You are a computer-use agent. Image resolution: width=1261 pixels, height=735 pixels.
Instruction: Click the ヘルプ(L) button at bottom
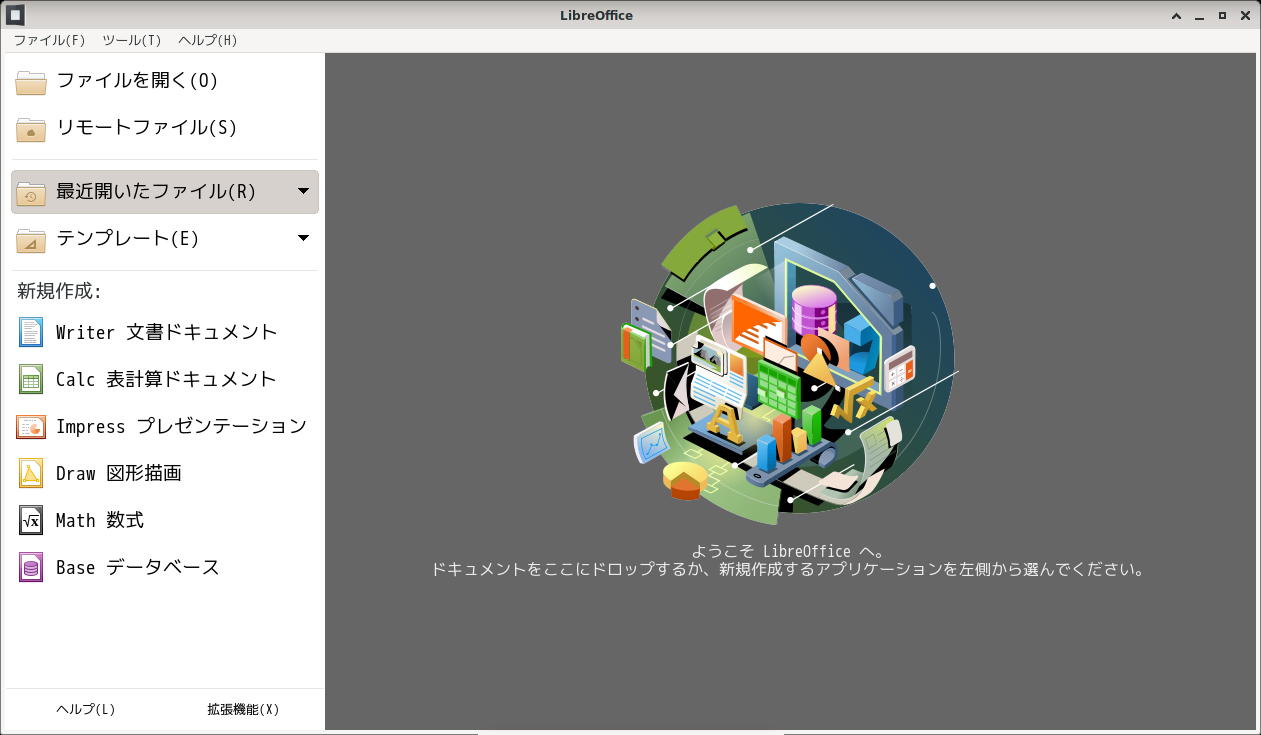tap(86, 709)
